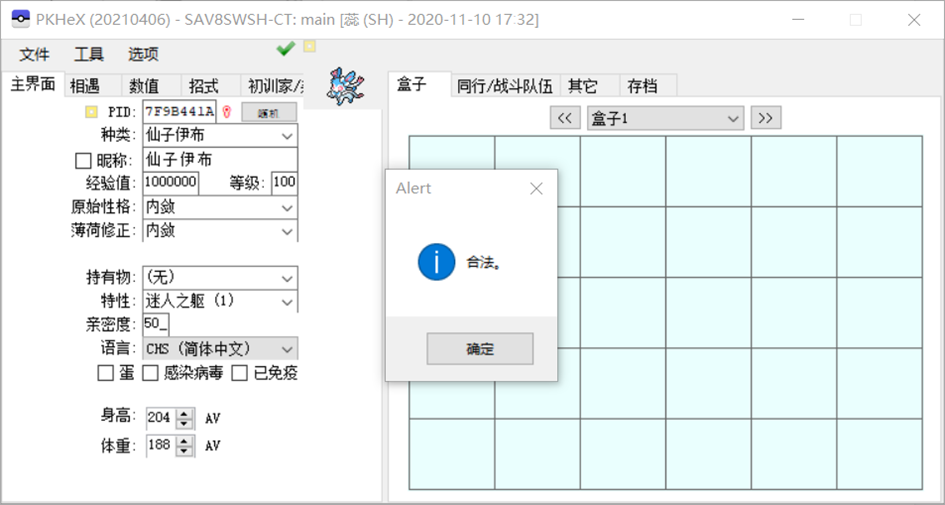Image resolution: width=945 pixels, height=505 pixels.
Task: Close the PKHeX window
Action: pyautogui.click(x=914, y=20)
